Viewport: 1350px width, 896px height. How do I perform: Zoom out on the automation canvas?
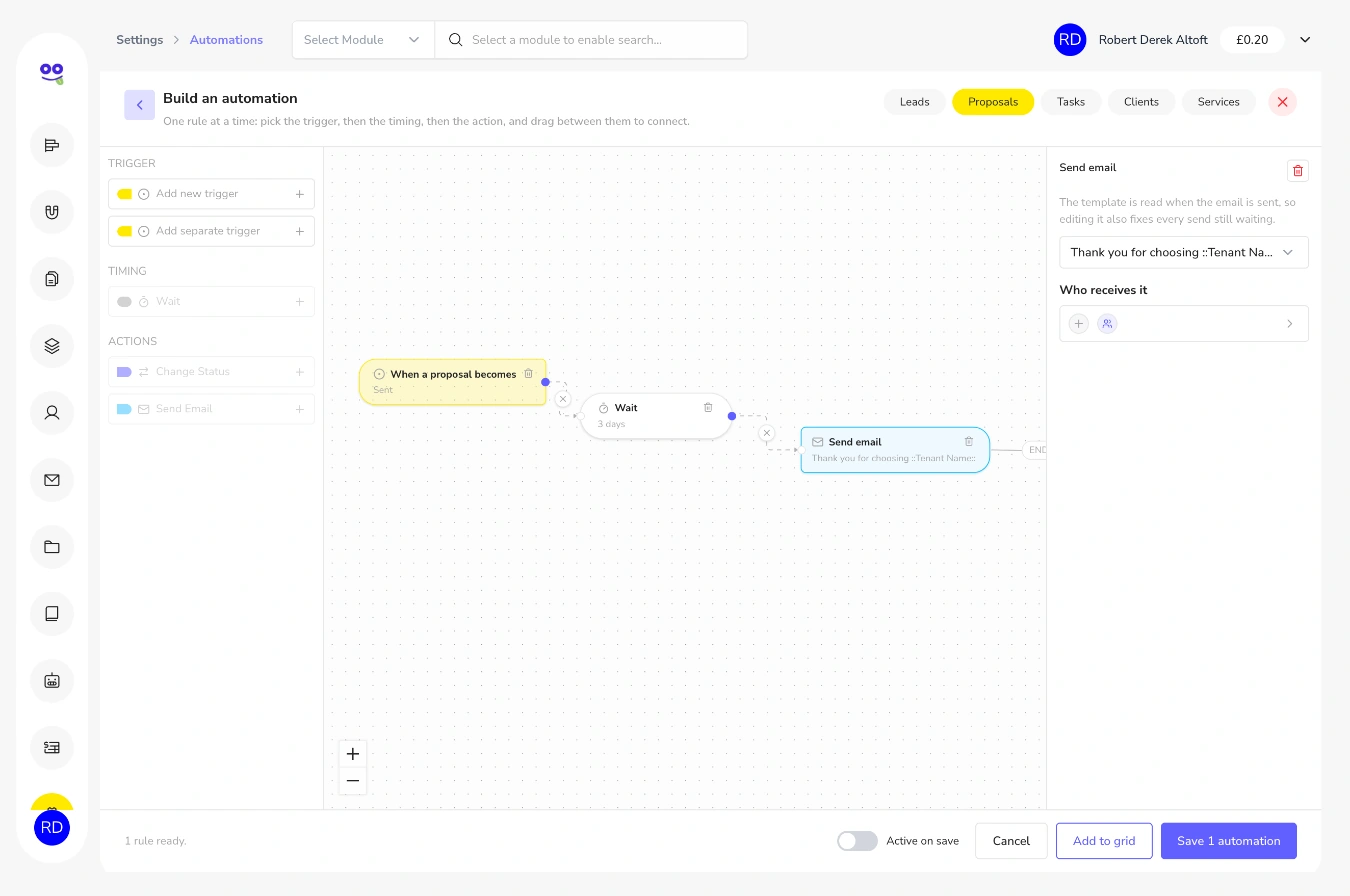(353, 781)
